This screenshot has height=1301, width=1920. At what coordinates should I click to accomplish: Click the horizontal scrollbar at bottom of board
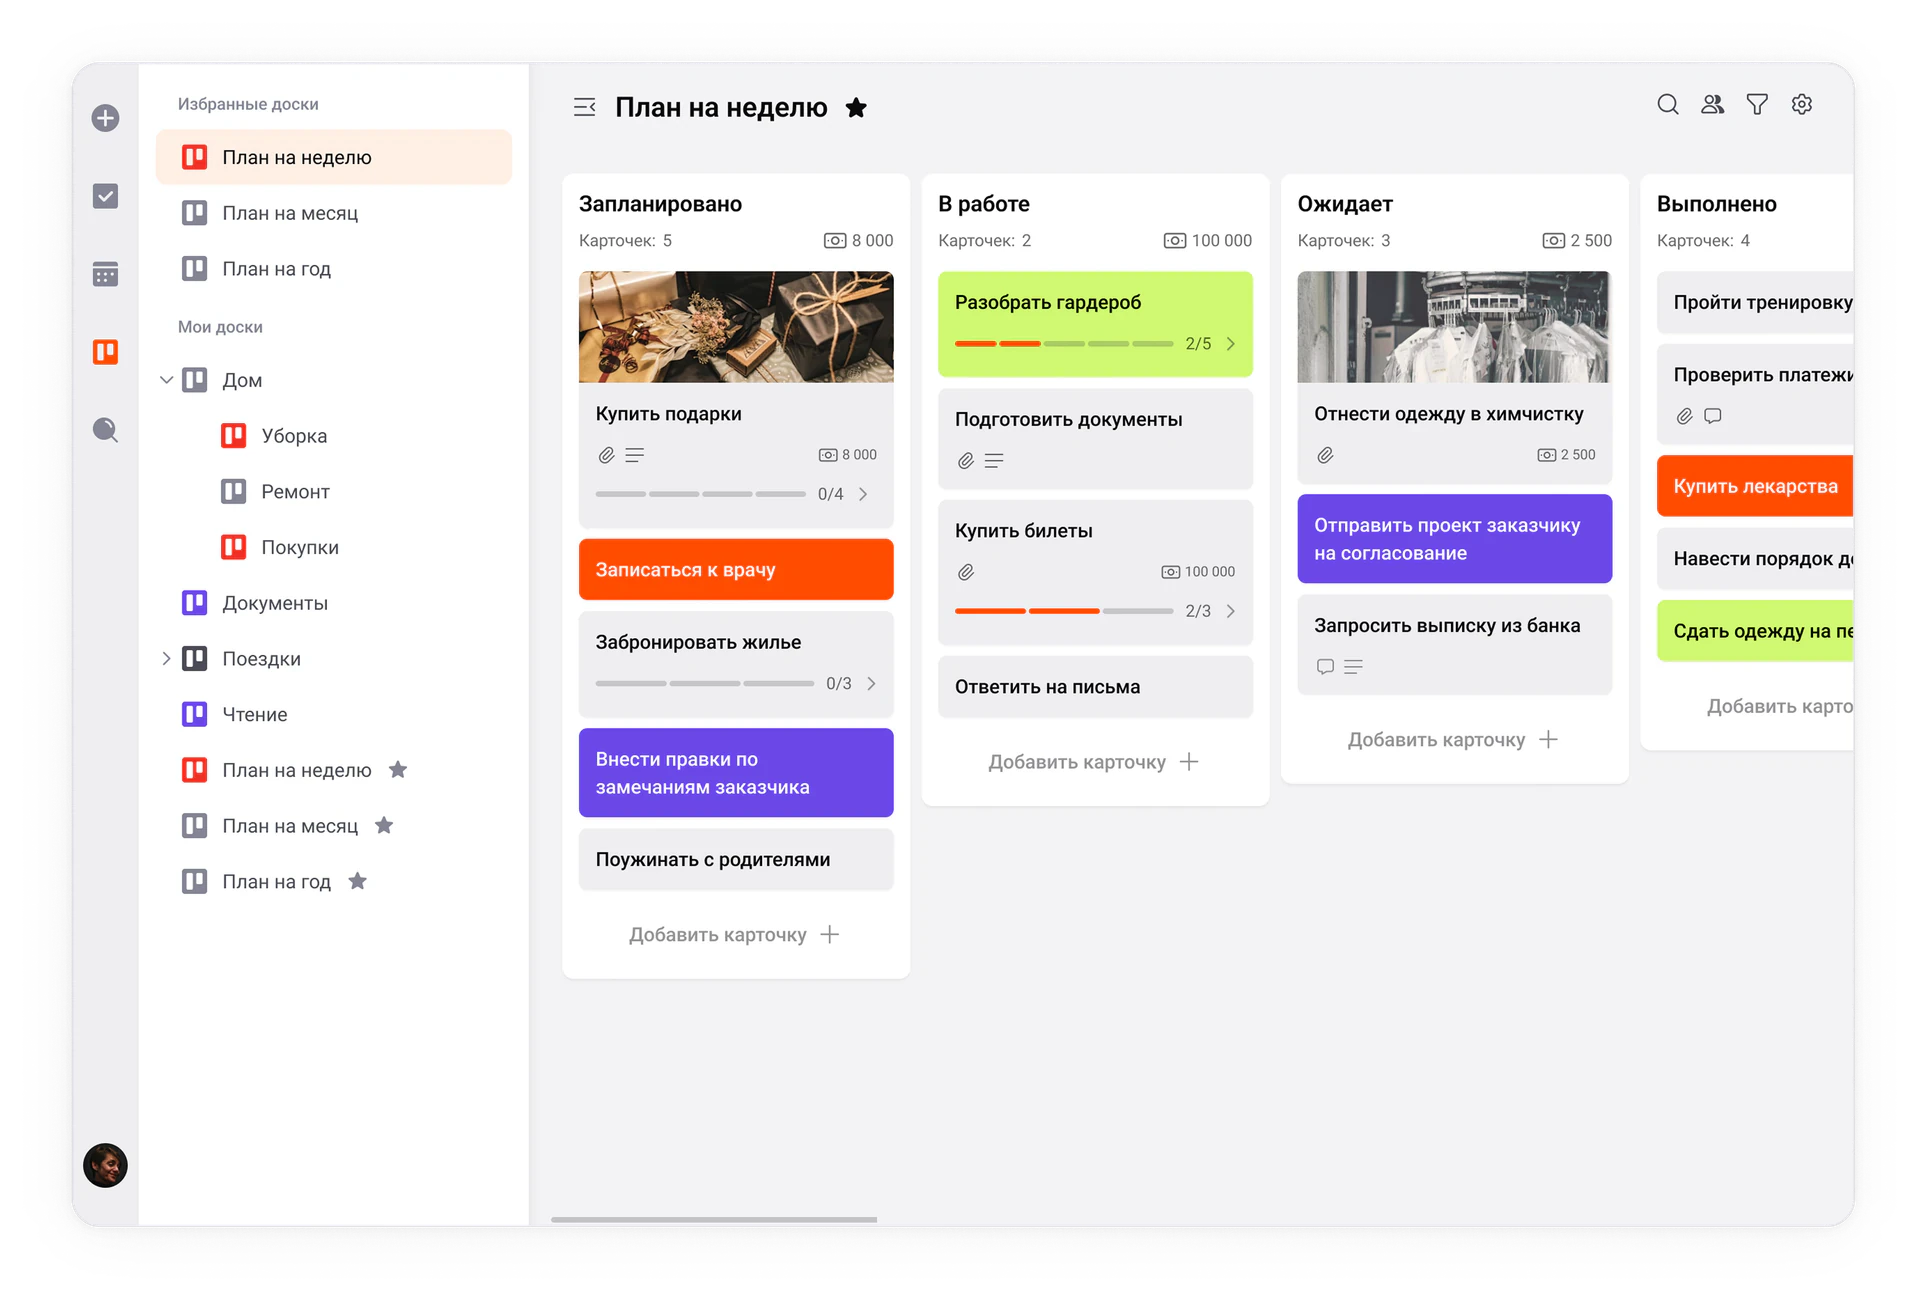(x=714, y=1219)
